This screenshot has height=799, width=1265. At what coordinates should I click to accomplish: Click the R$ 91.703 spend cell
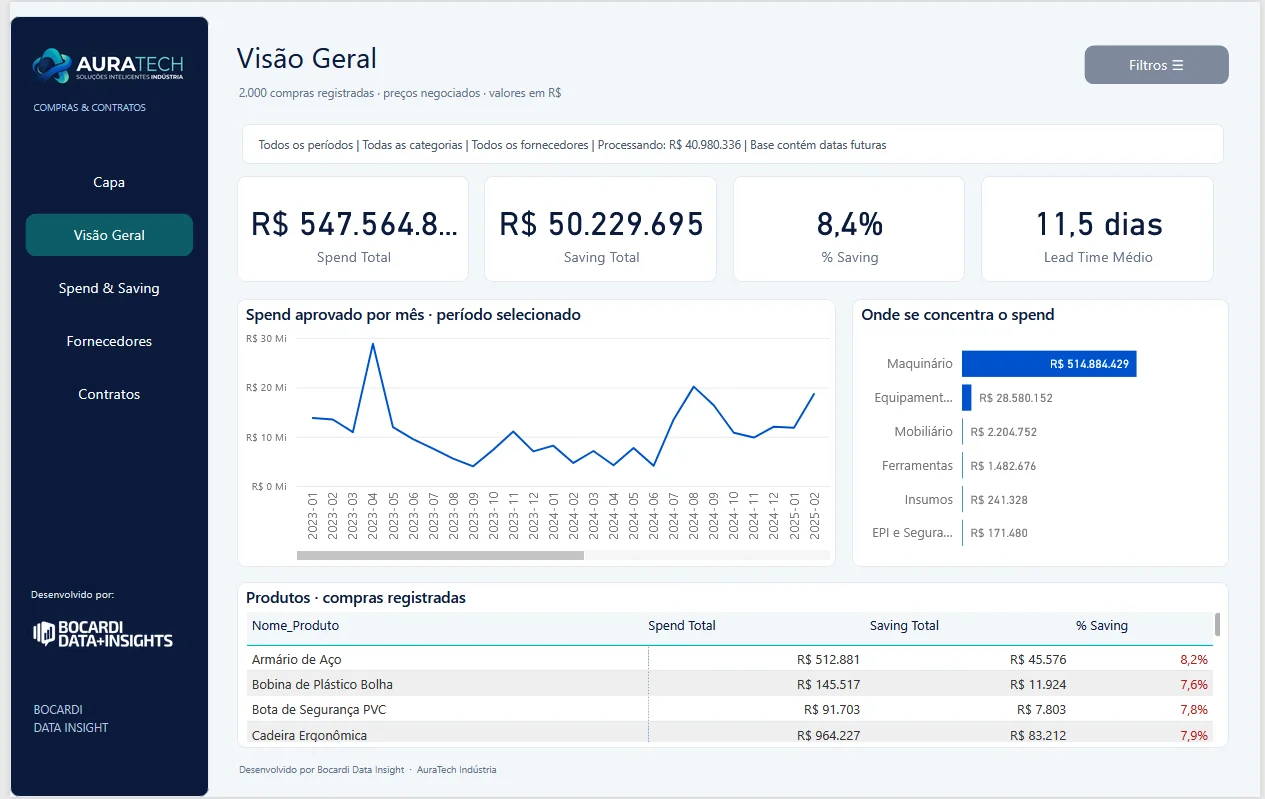(832, 710)
